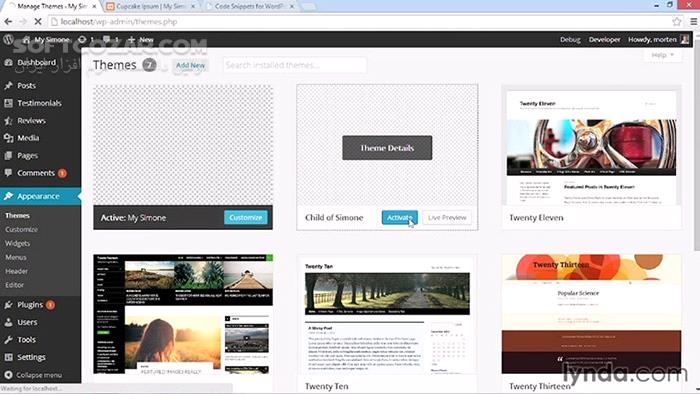Open the updates icon in admin bar
The height and width of the screenshot is (394, 700).
82,40
